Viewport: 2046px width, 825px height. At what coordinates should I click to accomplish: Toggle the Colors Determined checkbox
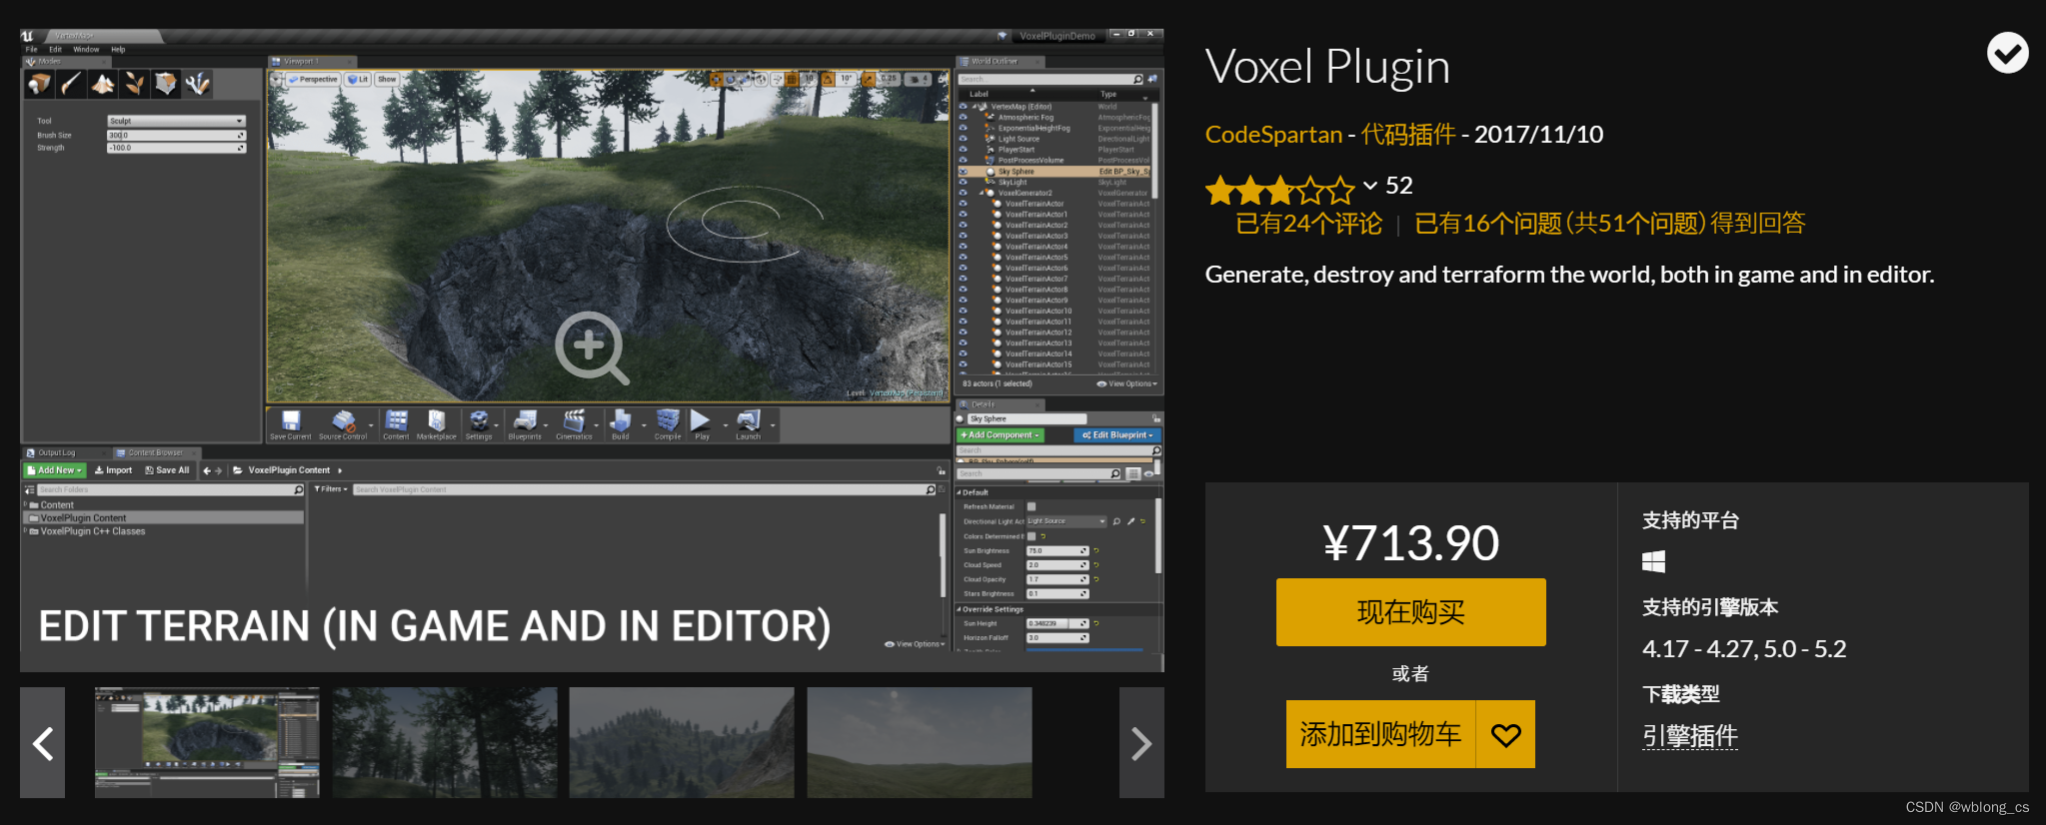pyautogui.click(x=1031, y=536)
